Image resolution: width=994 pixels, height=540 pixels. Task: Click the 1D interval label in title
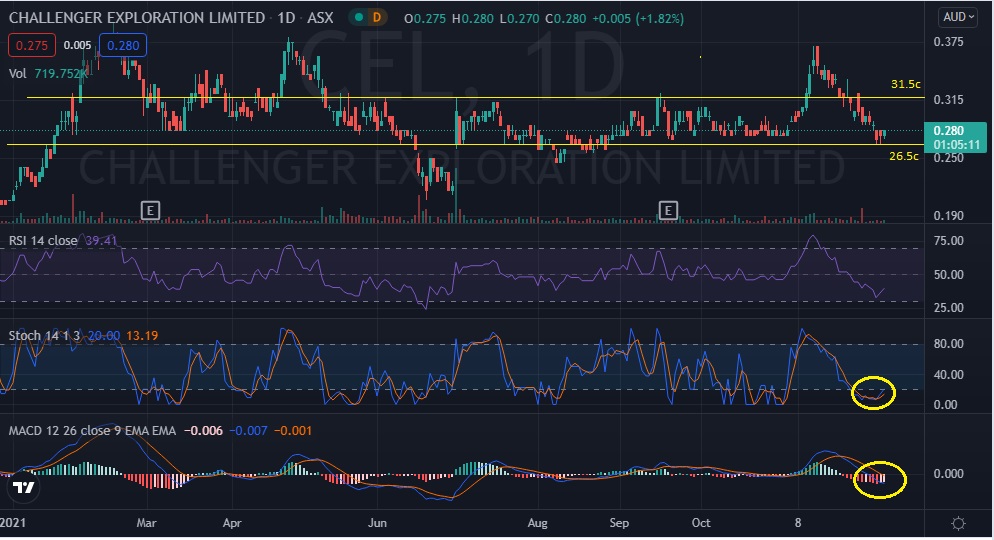click(287, 18)
